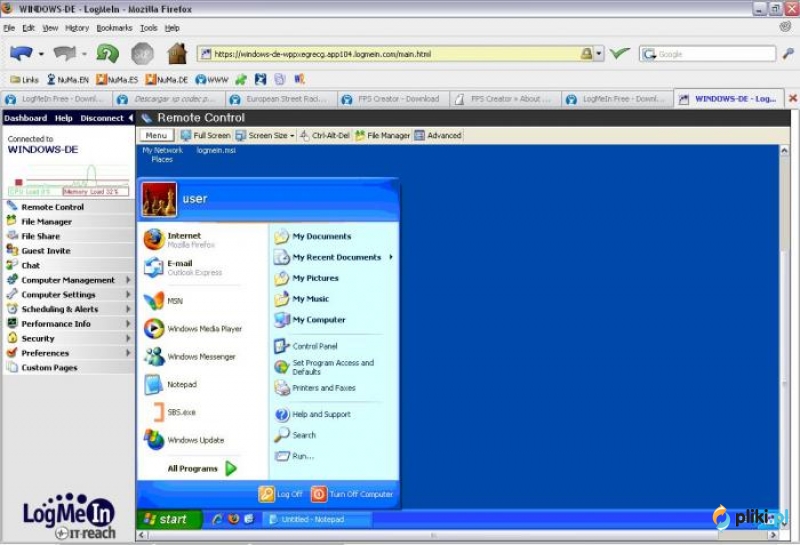Open the Tools menu
This screenshot has height=545, width=800.
[148, 28]
